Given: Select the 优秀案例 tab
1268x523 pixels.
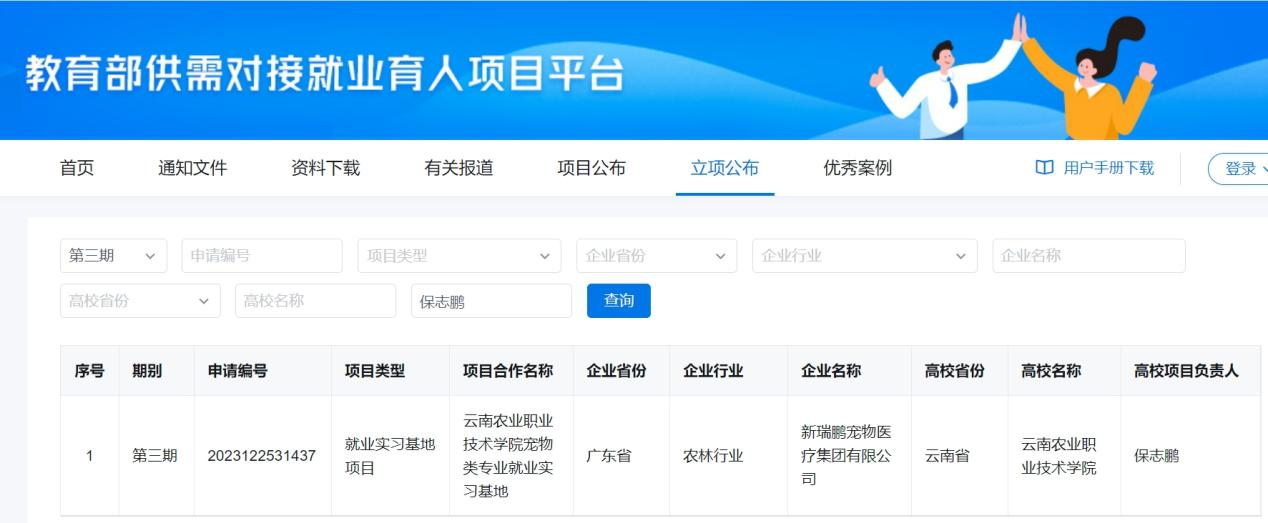Looking at the screenshot, I should click(x=857, y=168).
